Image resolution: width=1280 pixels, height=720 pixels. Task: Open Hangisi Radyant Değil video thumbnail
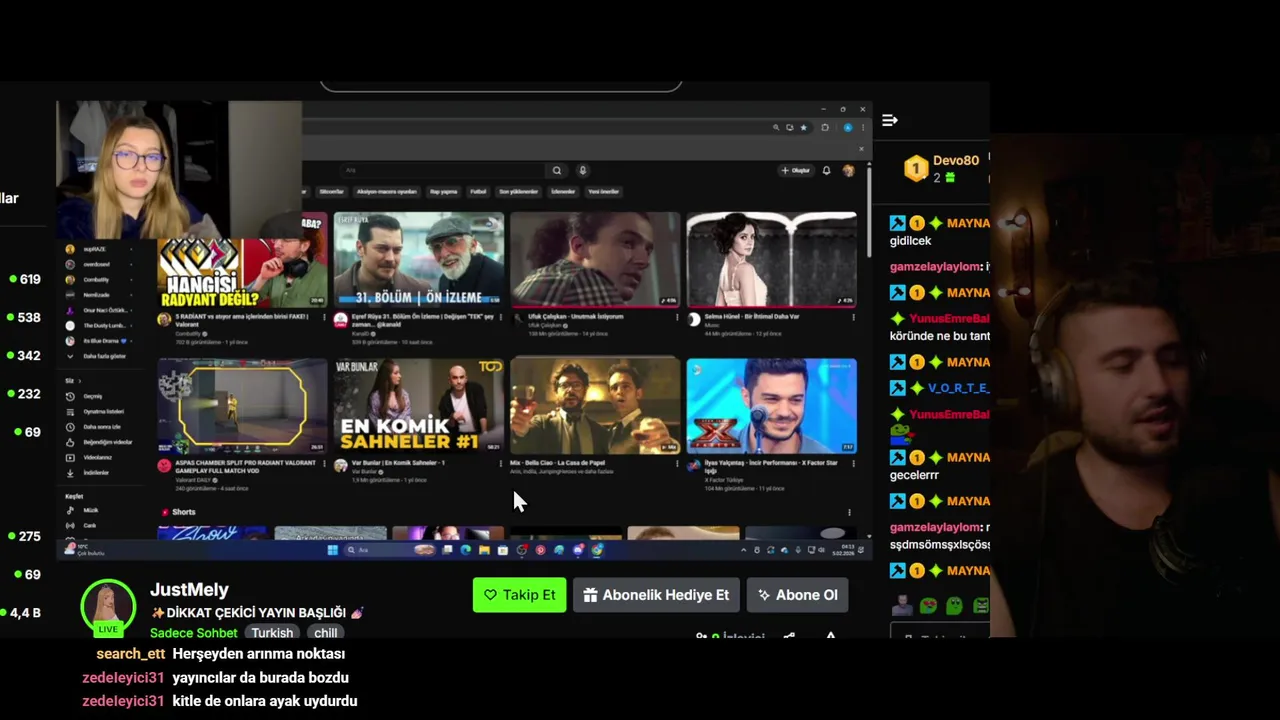(242, 260)
